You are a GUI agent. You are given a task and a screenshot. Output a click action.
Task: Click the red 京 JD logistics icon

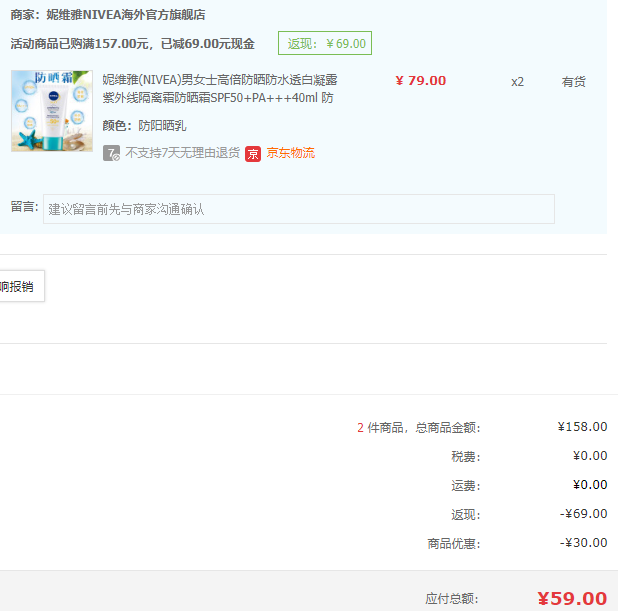point(253,153)
